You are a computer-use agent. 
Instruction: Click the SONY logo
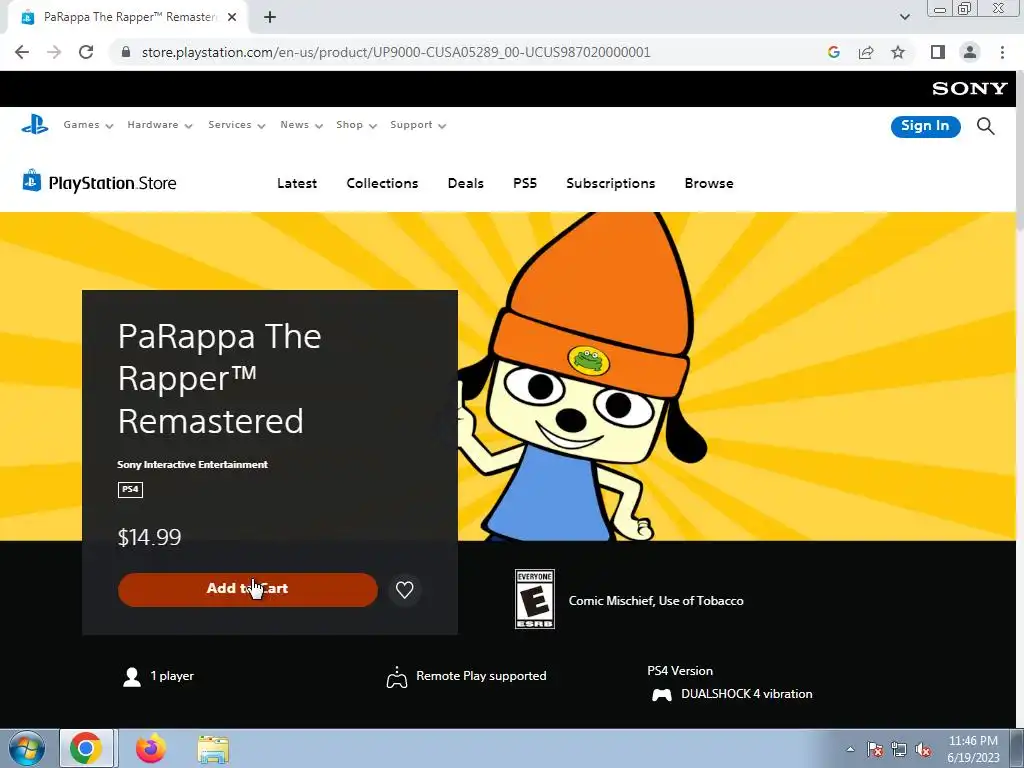[x=969, y=88]
